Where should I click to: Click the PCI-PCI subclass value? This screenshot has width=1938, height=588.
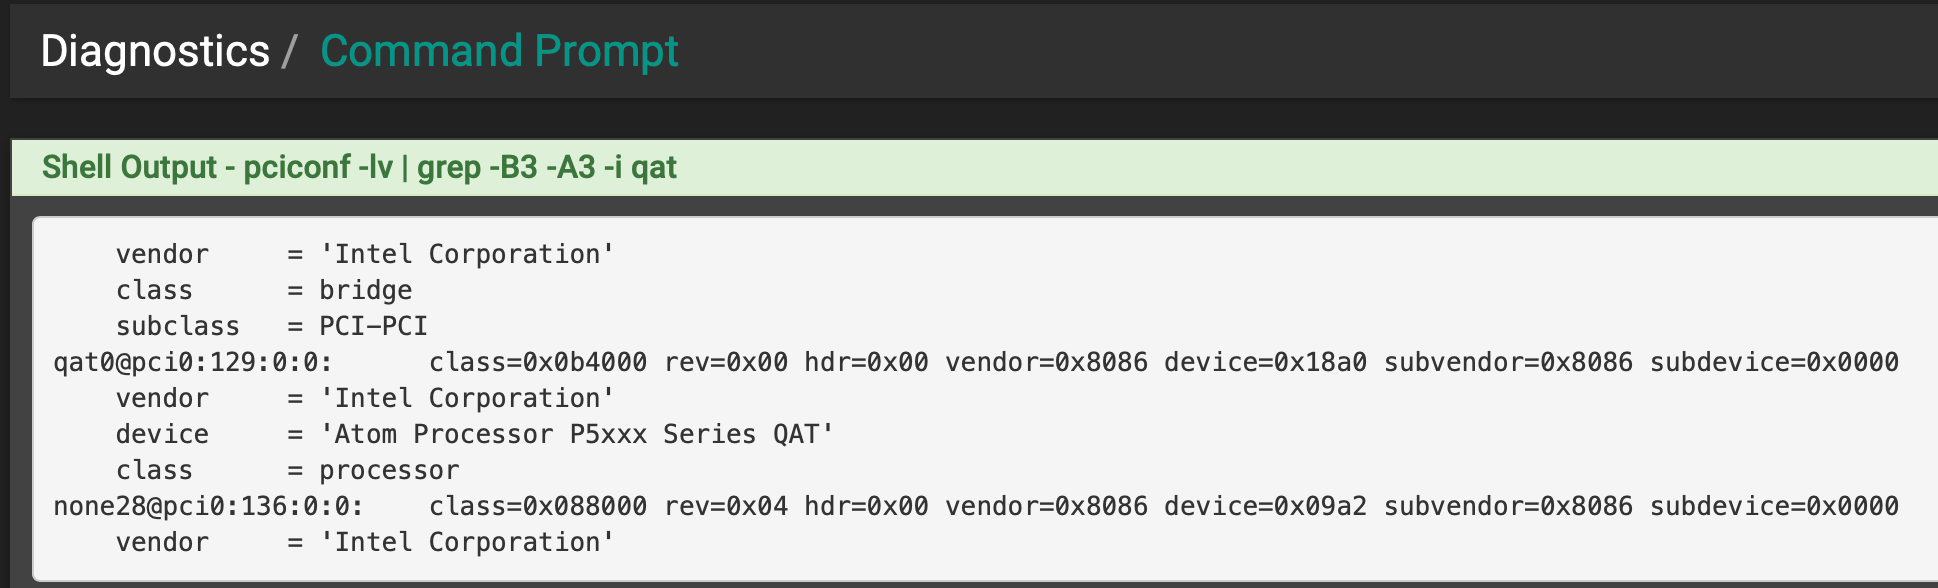point(373,326)
